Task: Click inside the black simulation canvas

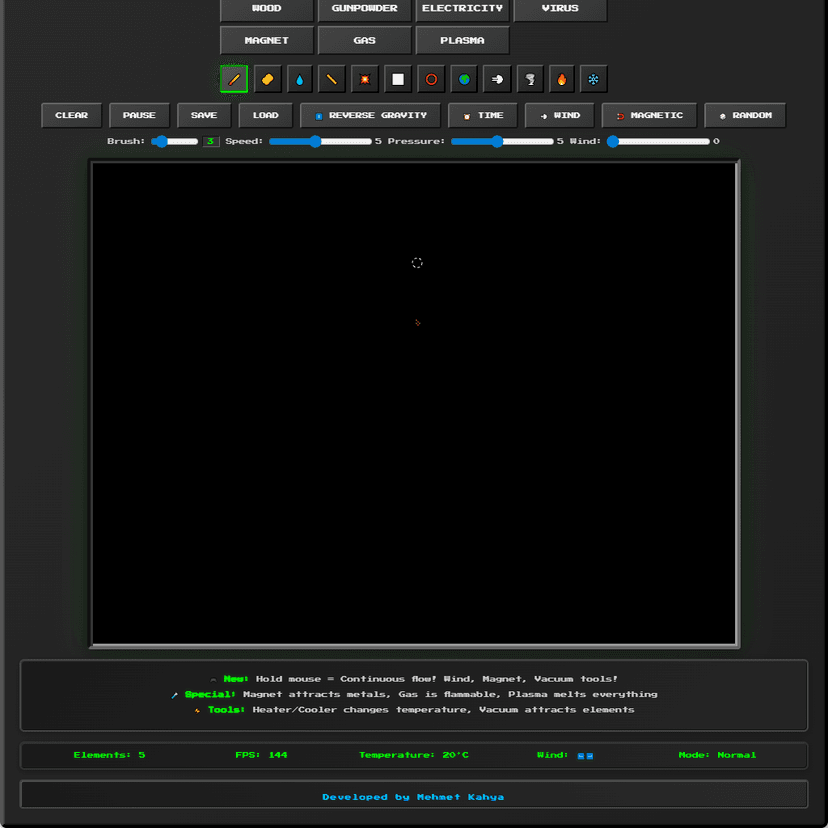Action: [x=415, y=450]
